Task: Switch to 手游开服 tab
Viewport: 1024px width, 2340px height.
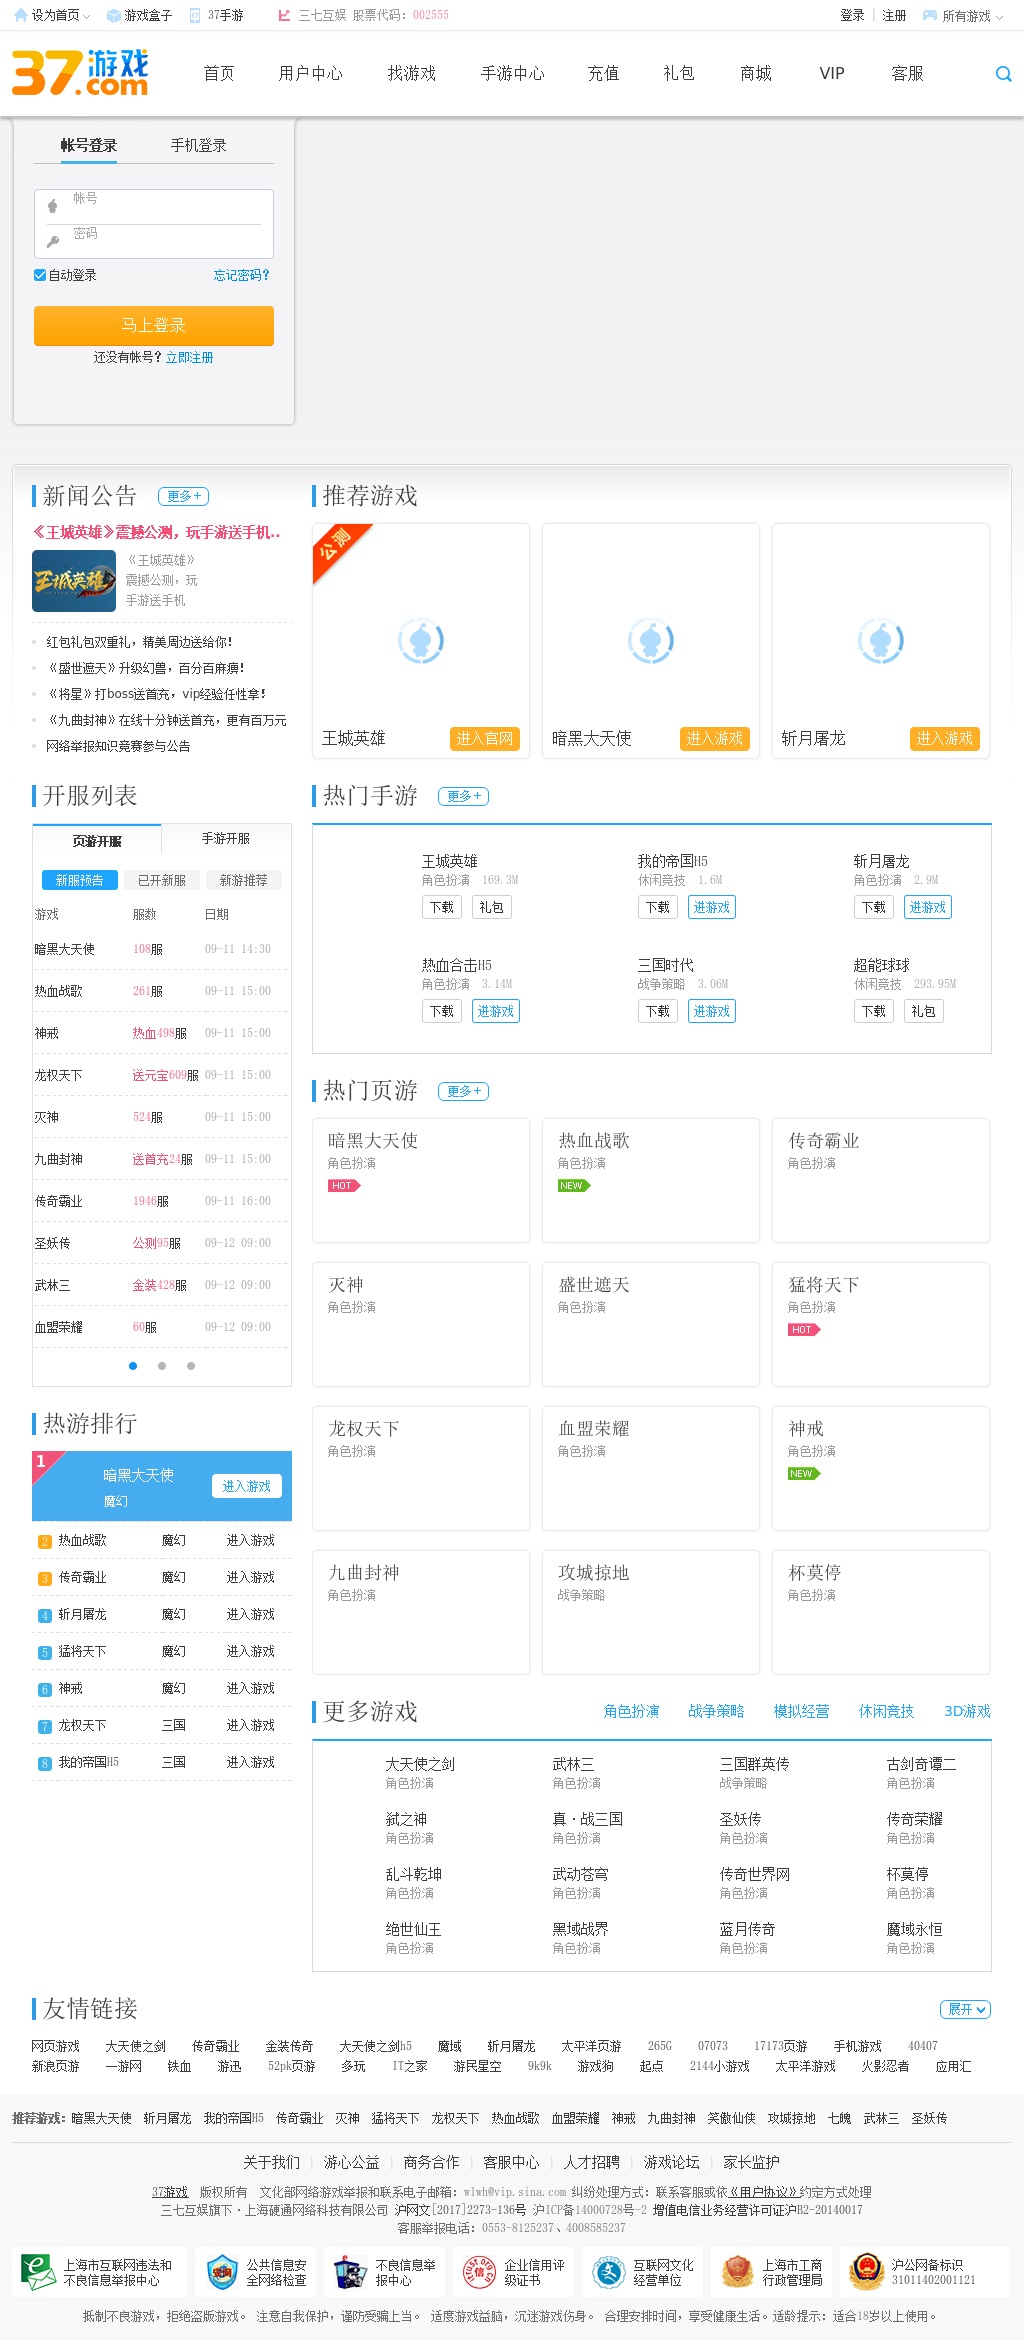Action: point(226,838)
